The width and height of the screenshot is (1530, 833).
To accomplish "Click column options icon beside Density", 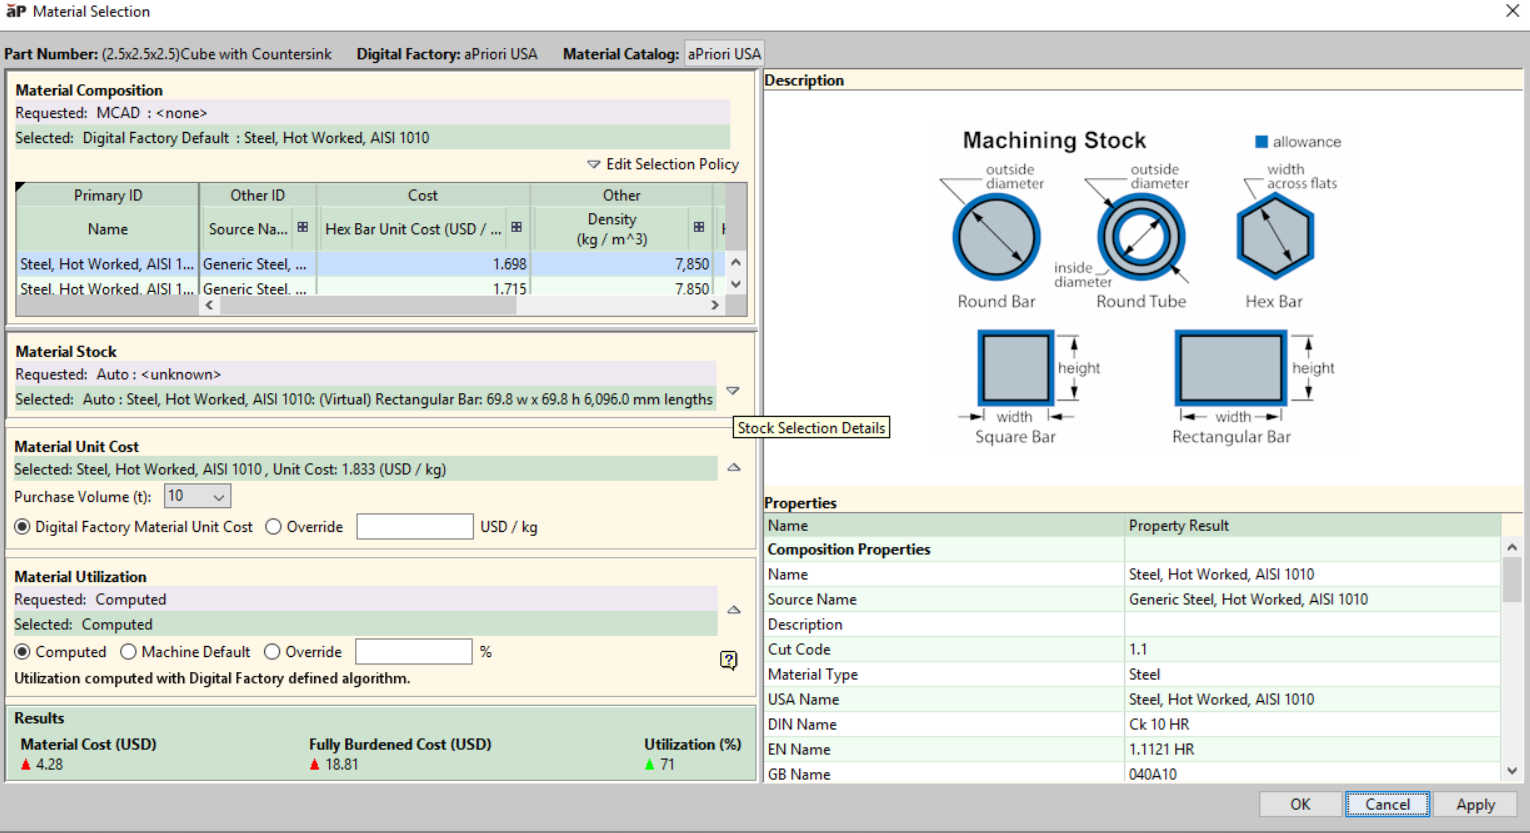I will click(699, 228).
